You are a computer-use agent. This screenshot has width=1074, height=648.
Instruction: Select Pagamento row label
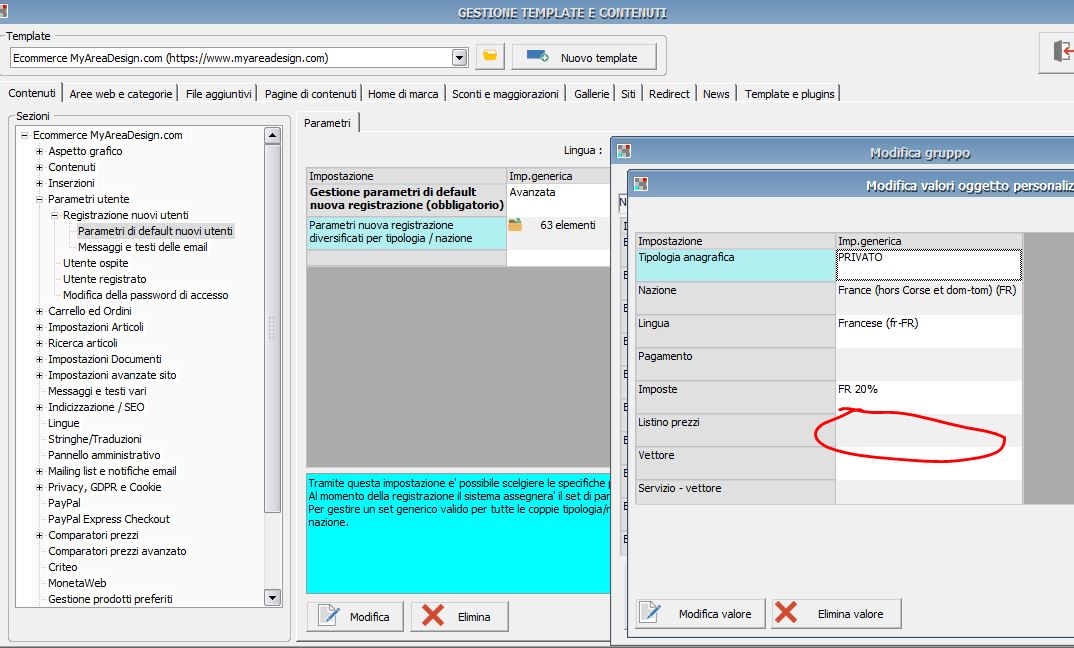click(735, 364)
